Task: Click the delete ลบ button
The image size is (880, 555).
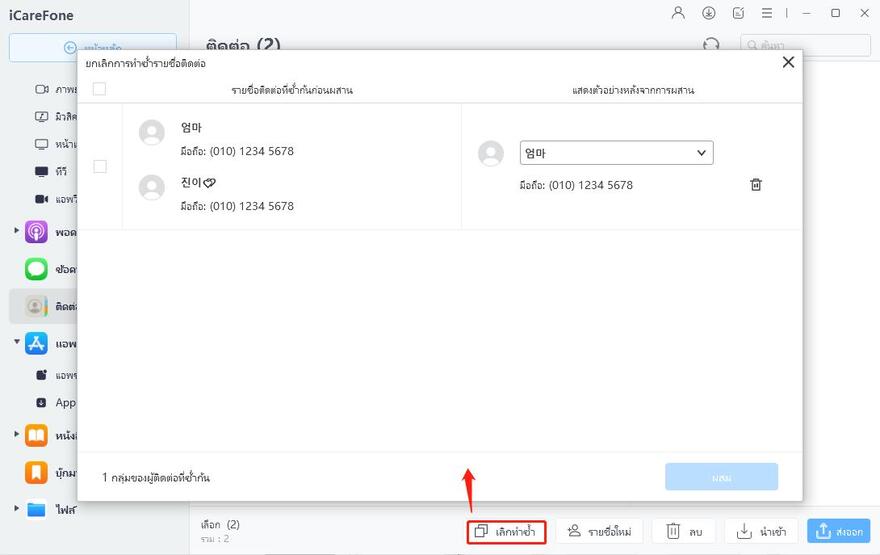Action: point(684,531)
